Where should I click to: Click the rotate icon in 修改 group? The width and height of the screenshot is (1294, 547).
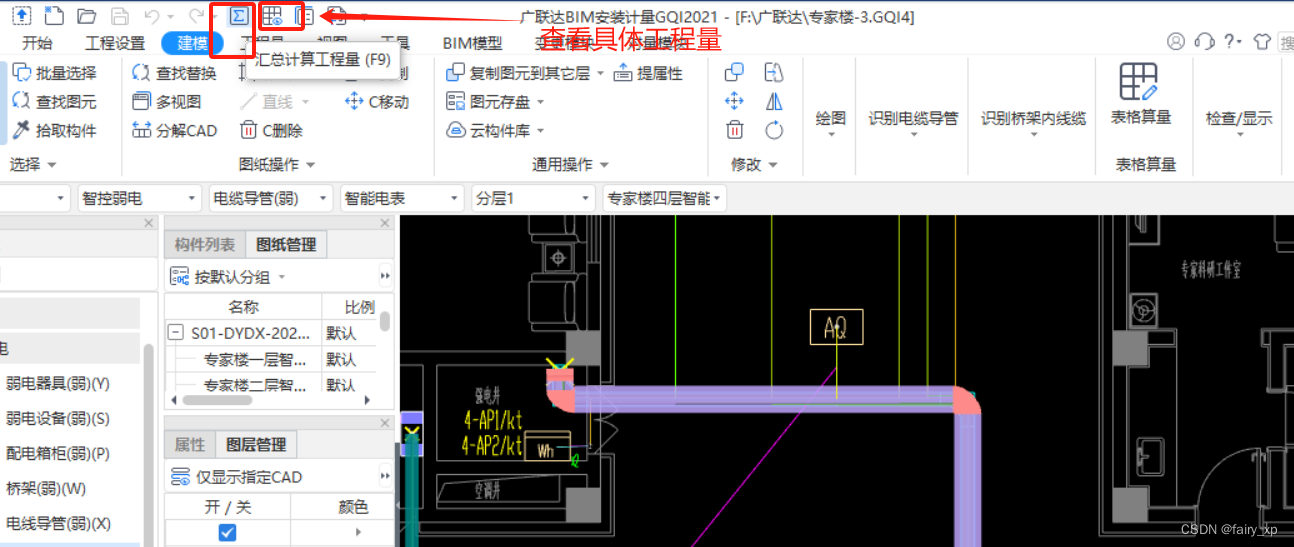(x=774, y=130)
